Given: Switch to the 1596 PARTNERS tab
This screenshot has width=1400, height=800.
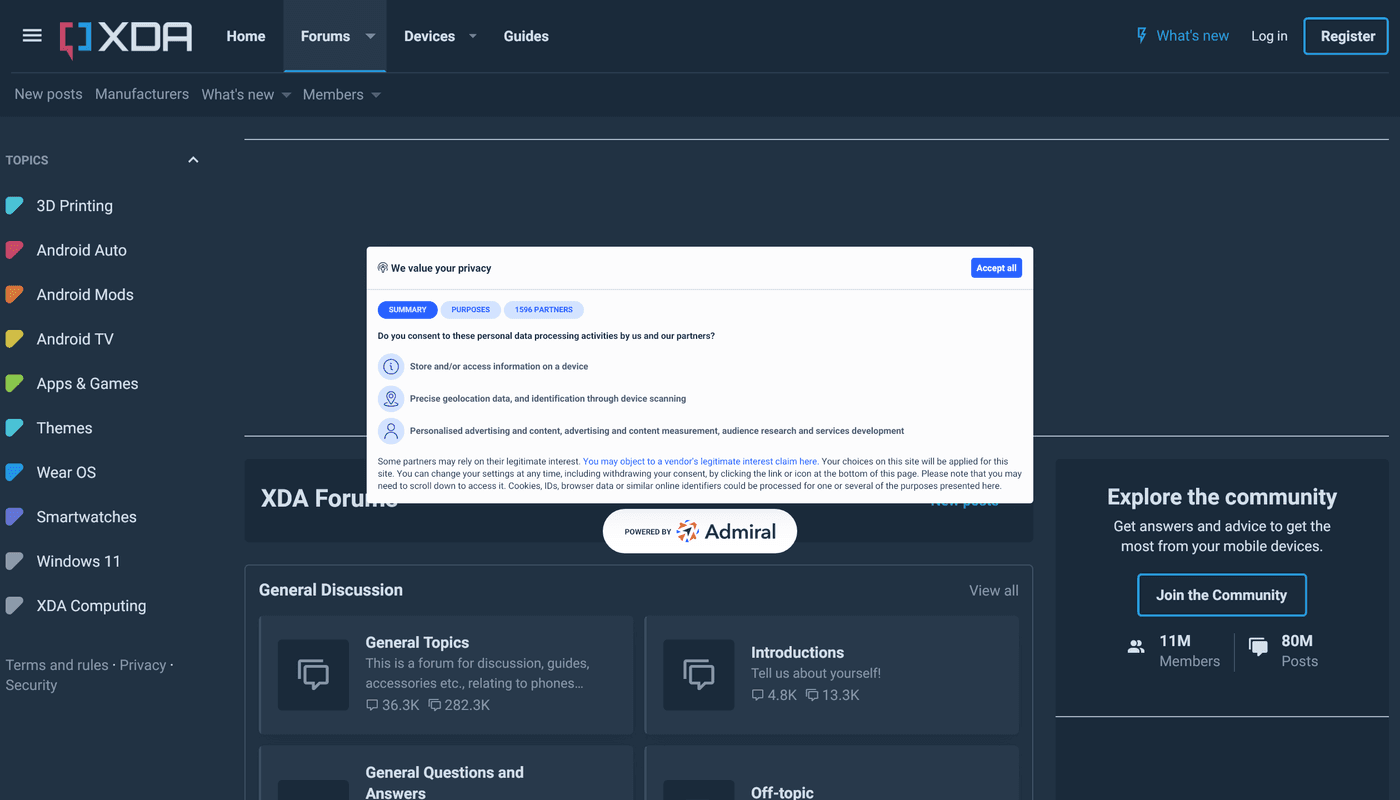Looking at the screenshot, I should coord(544,310).
